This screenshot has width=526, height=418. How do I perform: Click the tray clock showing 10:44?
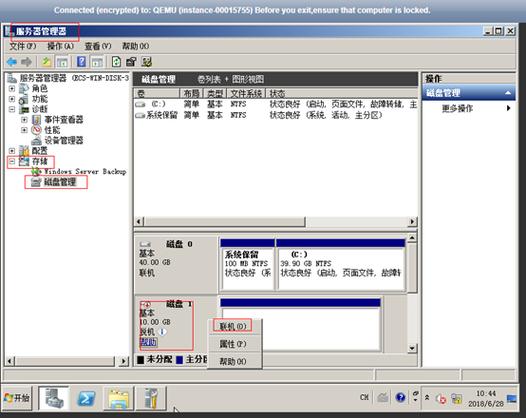[x=486, y=398]
